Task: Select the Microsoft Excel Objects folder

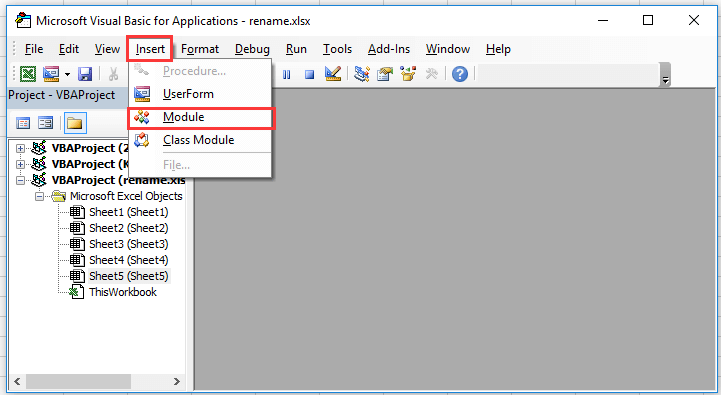Action: click(126, 196)
